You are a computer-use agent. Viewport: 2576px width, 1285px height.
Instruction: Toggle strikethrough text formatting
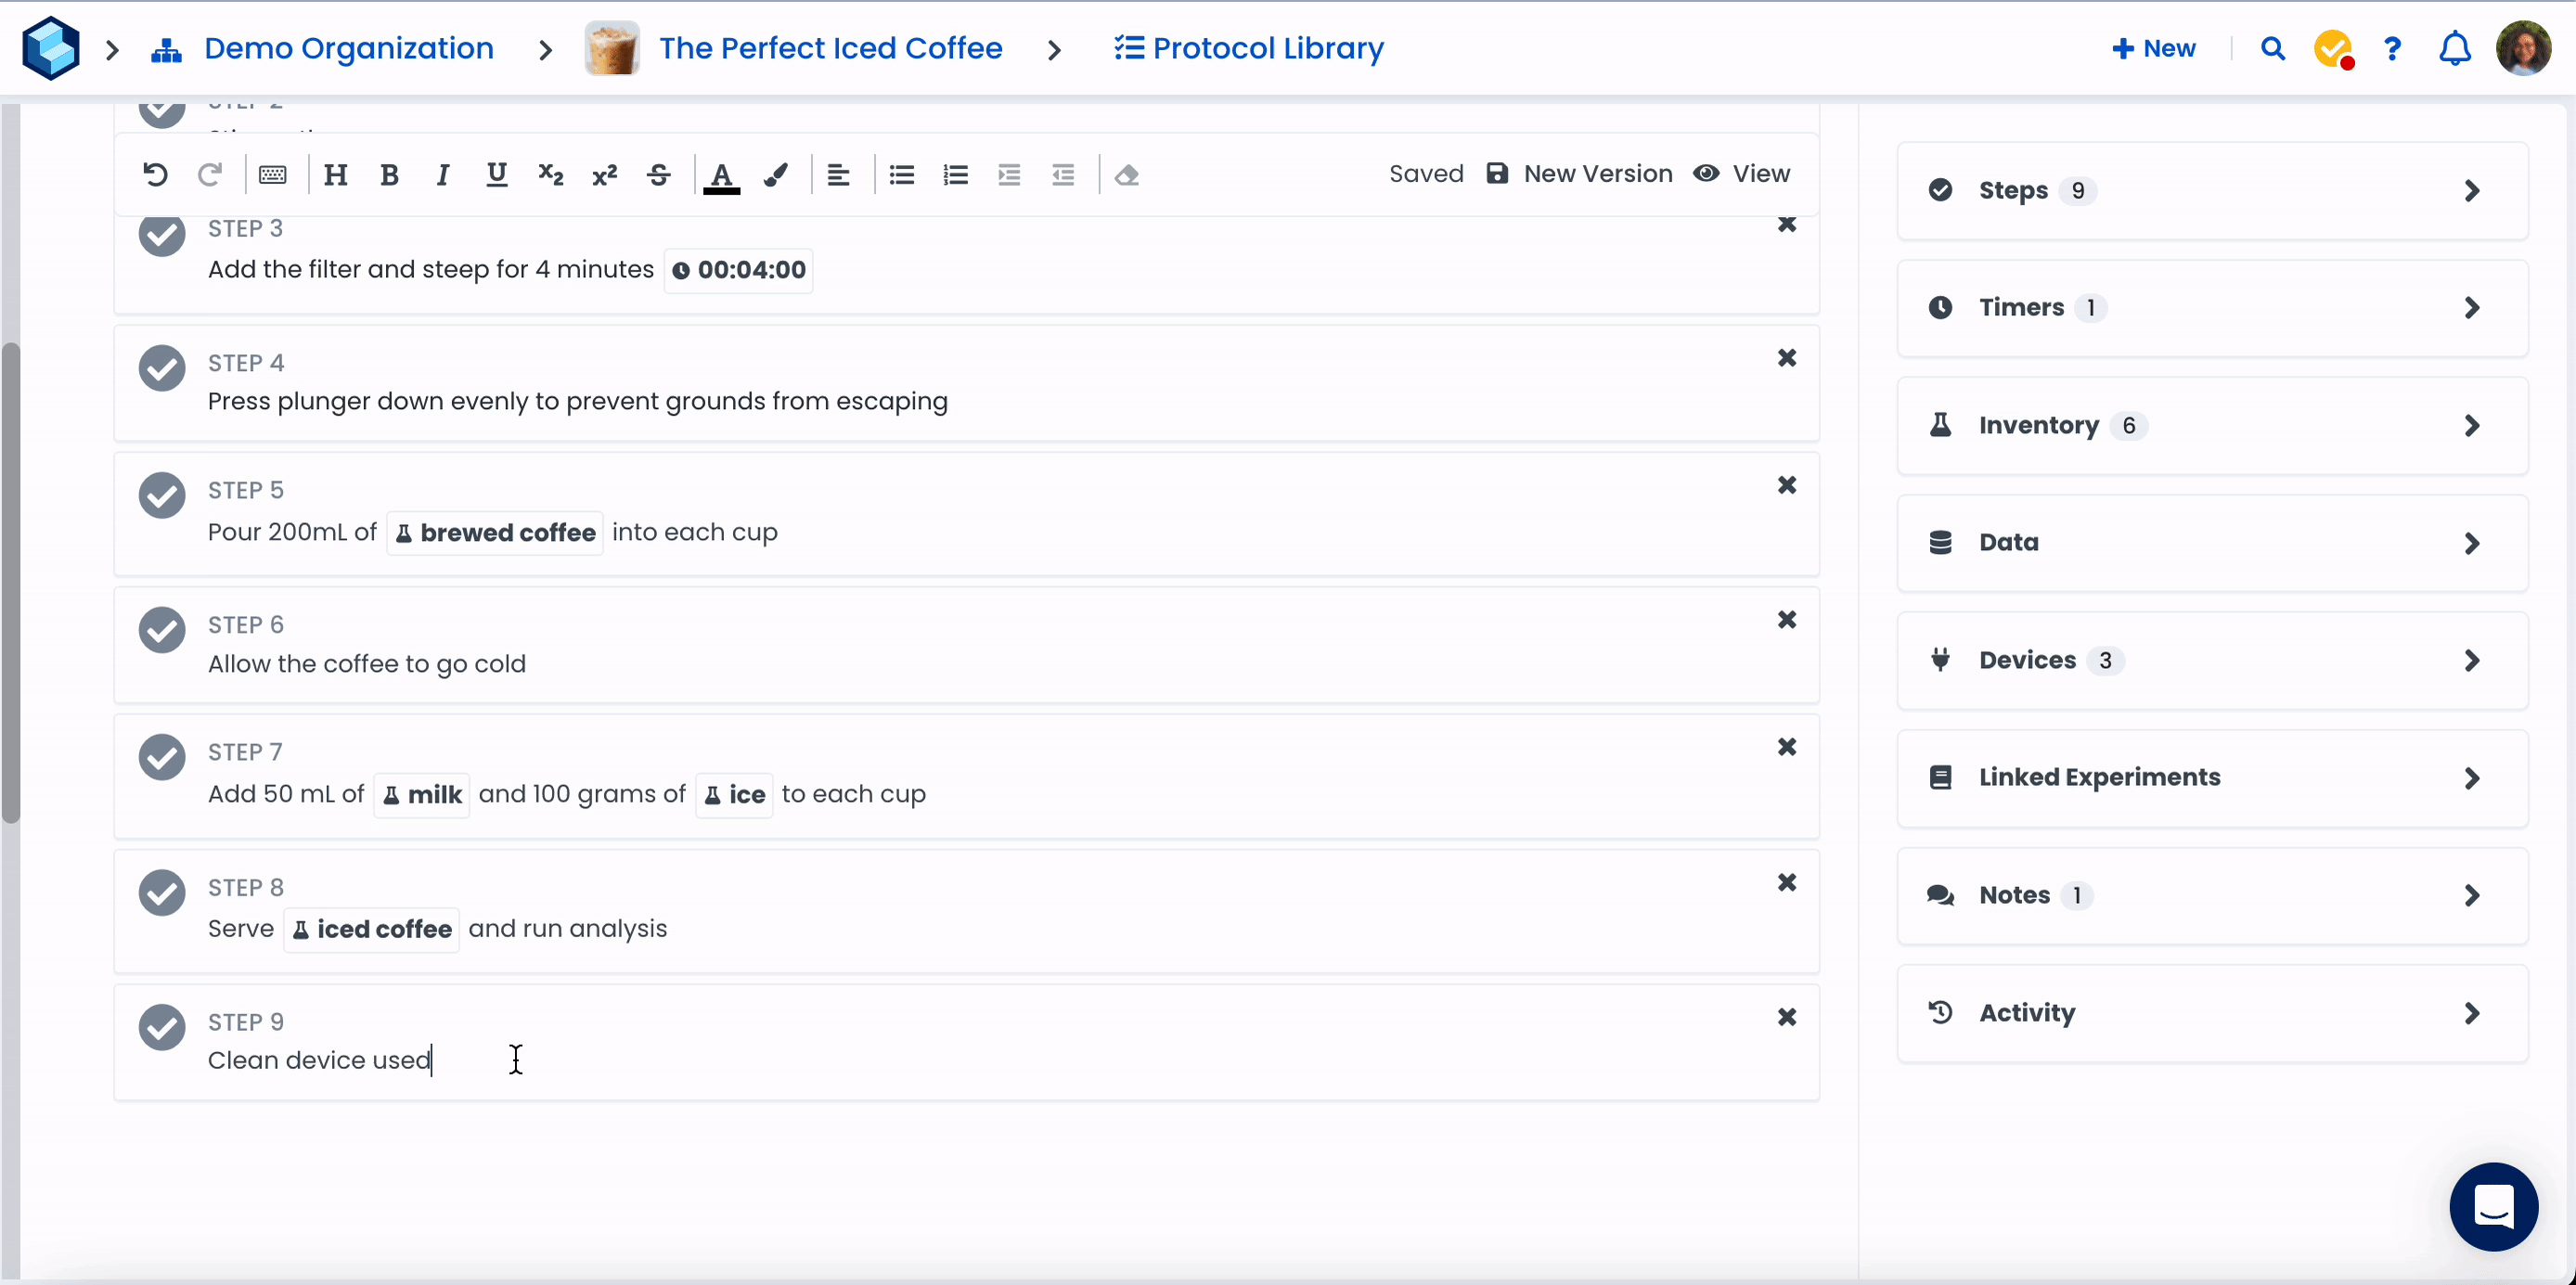658,175
